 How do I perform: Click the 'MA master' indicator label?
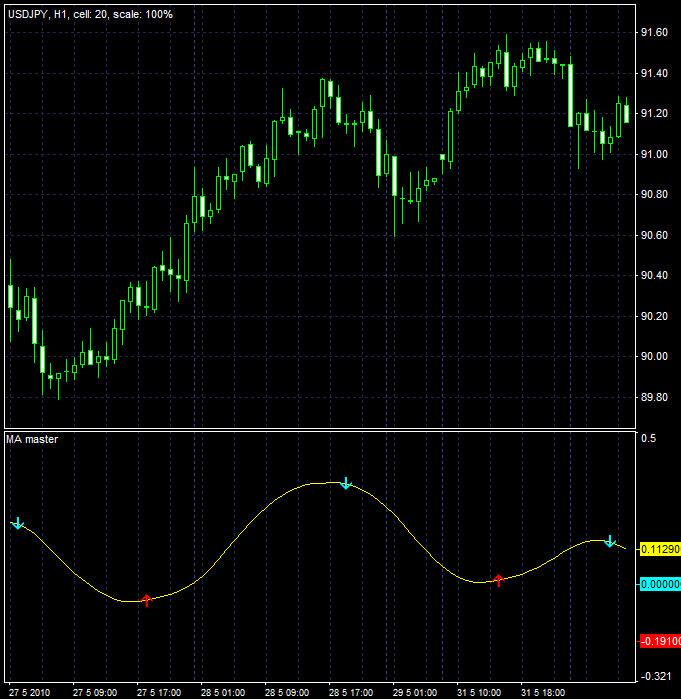point(32,440)
